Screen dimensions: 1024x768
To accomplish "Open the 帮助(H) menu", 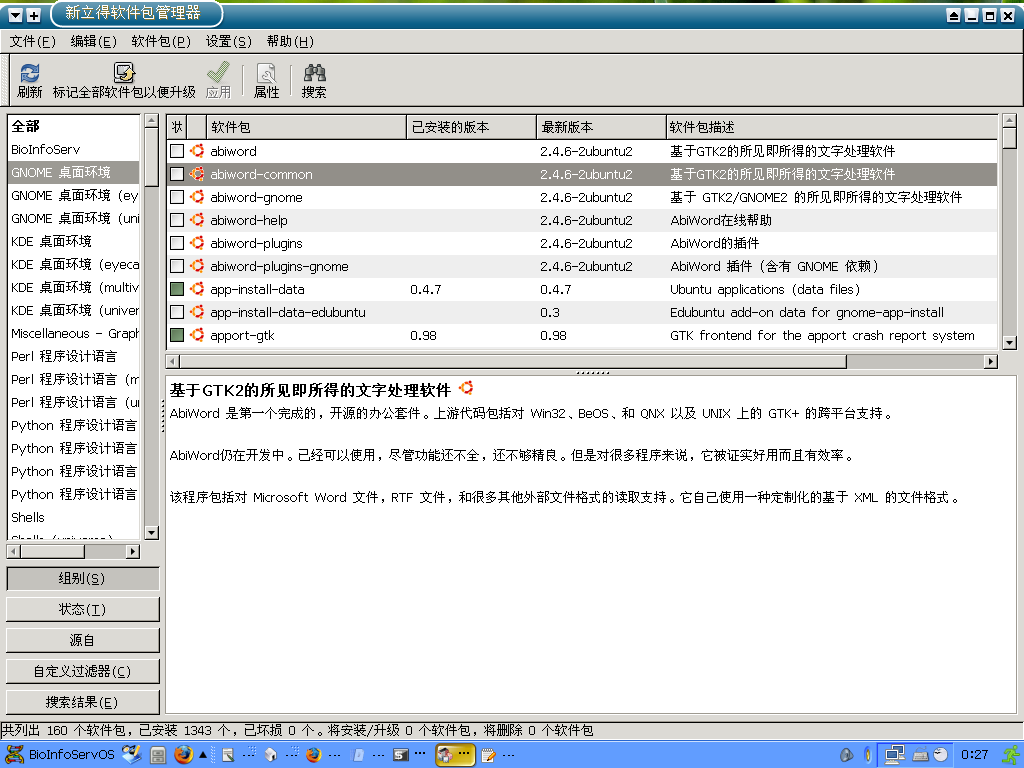I will 290,41.
